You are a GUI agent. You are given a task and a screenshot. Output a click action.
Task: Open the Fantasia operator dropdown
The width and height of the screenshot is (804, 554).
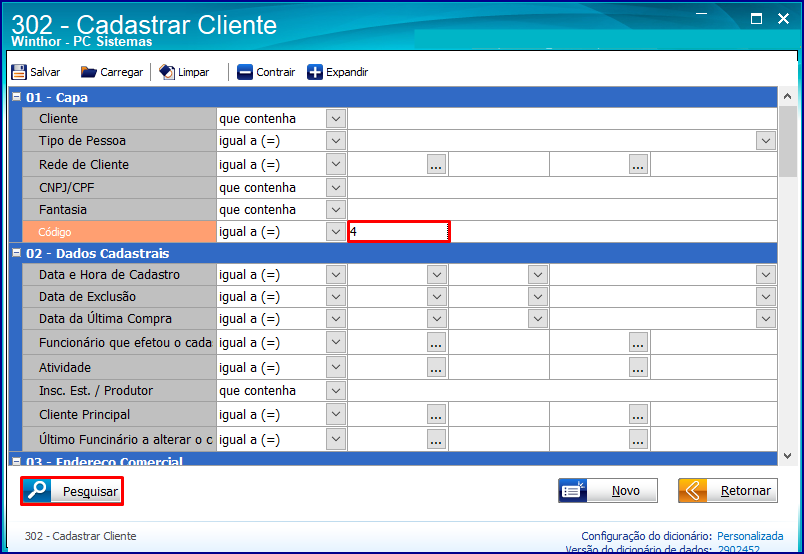click(336, 210)
